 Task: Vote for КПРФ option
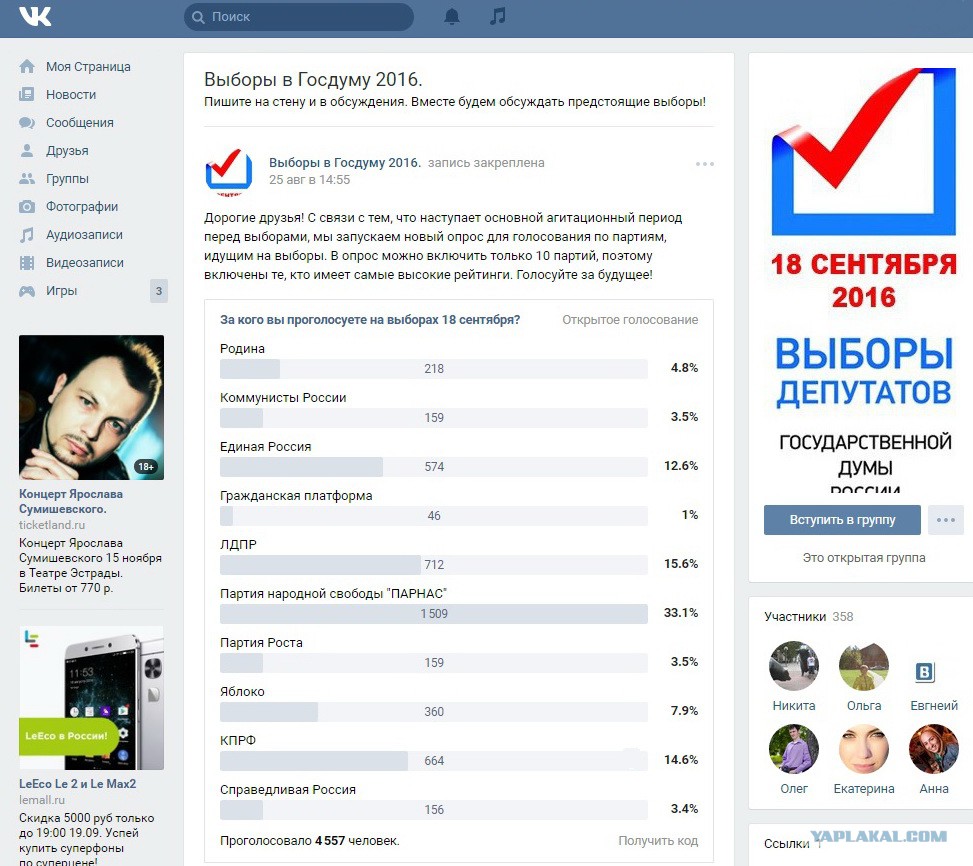[434, 761]
